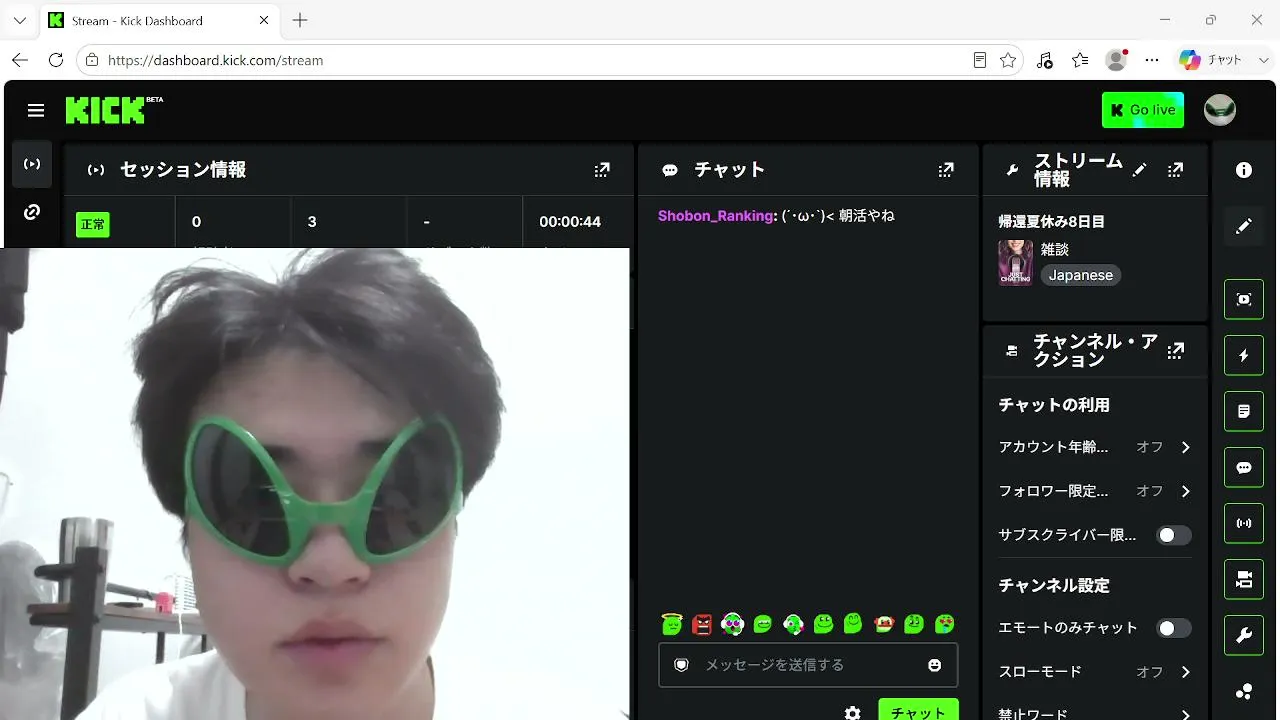Screen dimensions: 1280x720
Task: Open the user avatar profile menu
Action: pyautogui.click(x=1220, y=110)
